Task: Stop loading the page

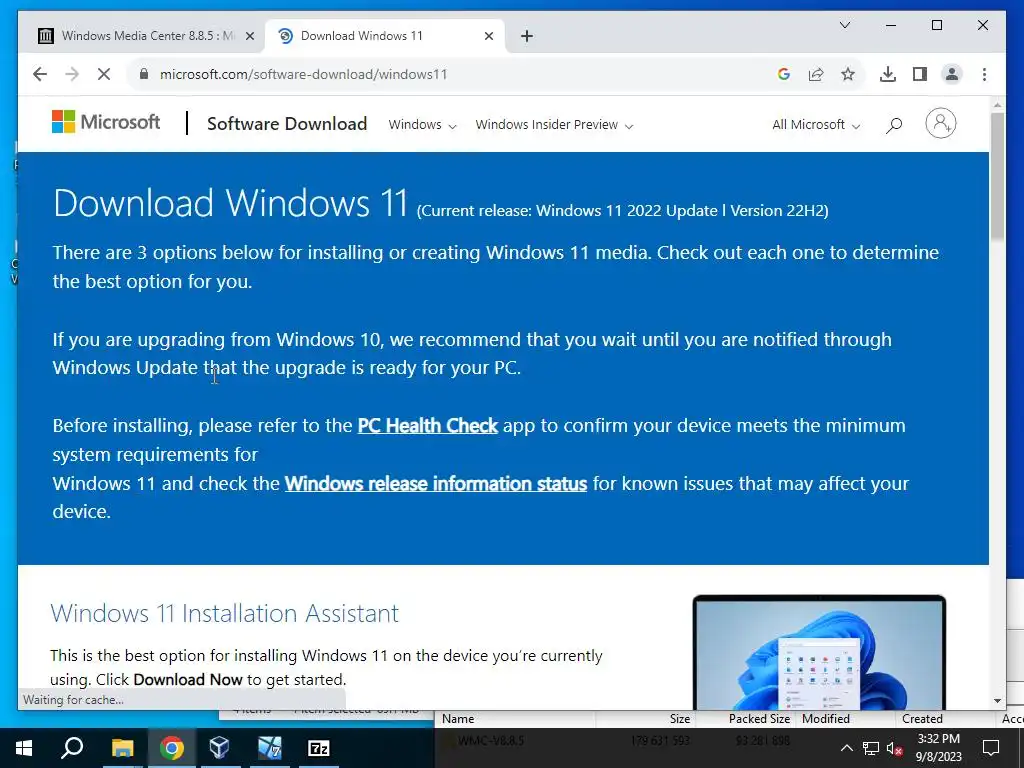Action: point(104,74)
